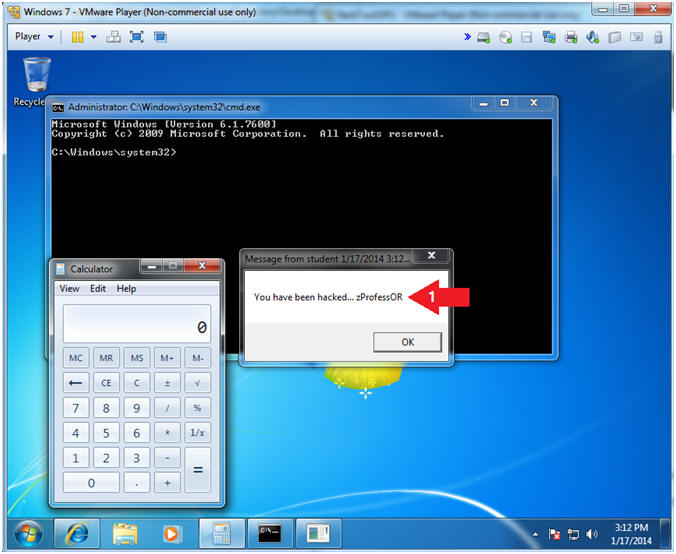The width and height of the screenshot is (676, 554).
Task: Click calculator digit 2
Action: 106,458
